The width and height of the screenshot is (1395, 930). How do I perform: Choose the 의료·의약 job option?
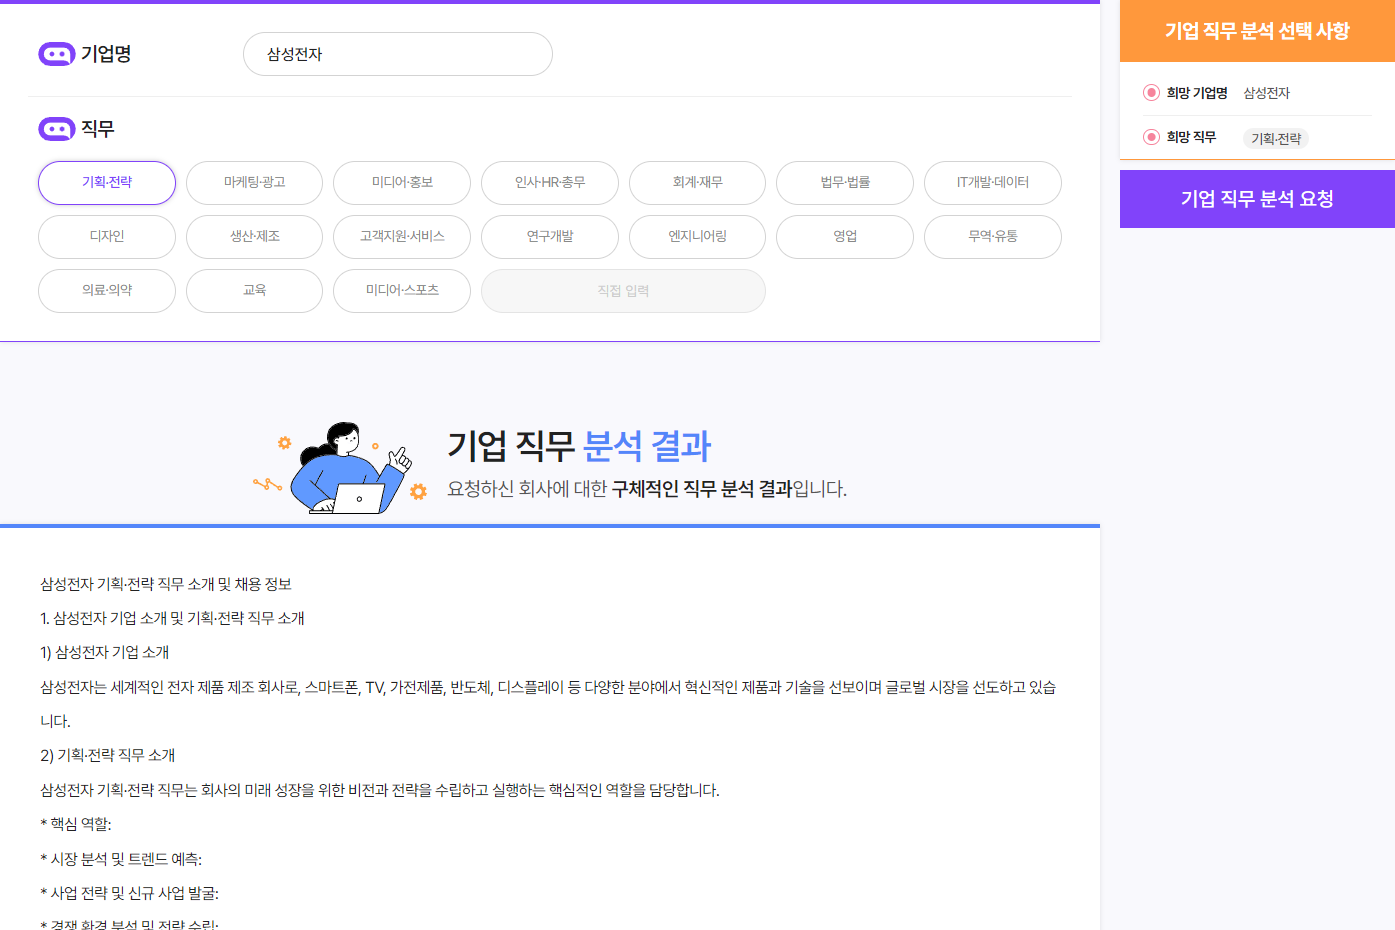click(x=107, y=291)
